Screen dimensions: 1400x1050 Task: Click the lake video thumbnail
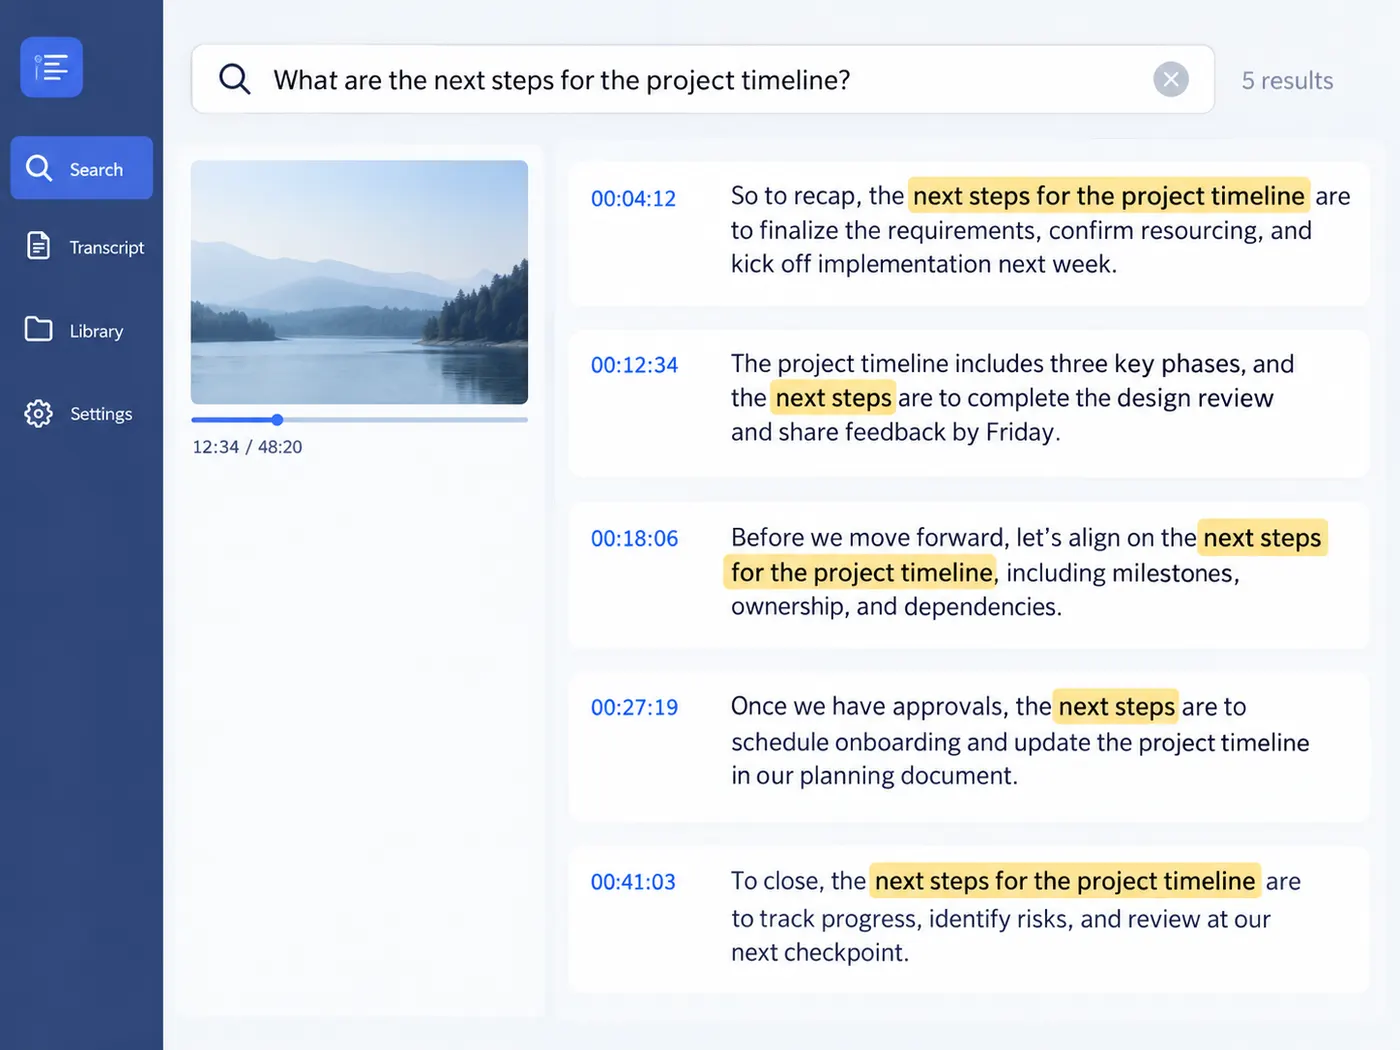[359, 282]
